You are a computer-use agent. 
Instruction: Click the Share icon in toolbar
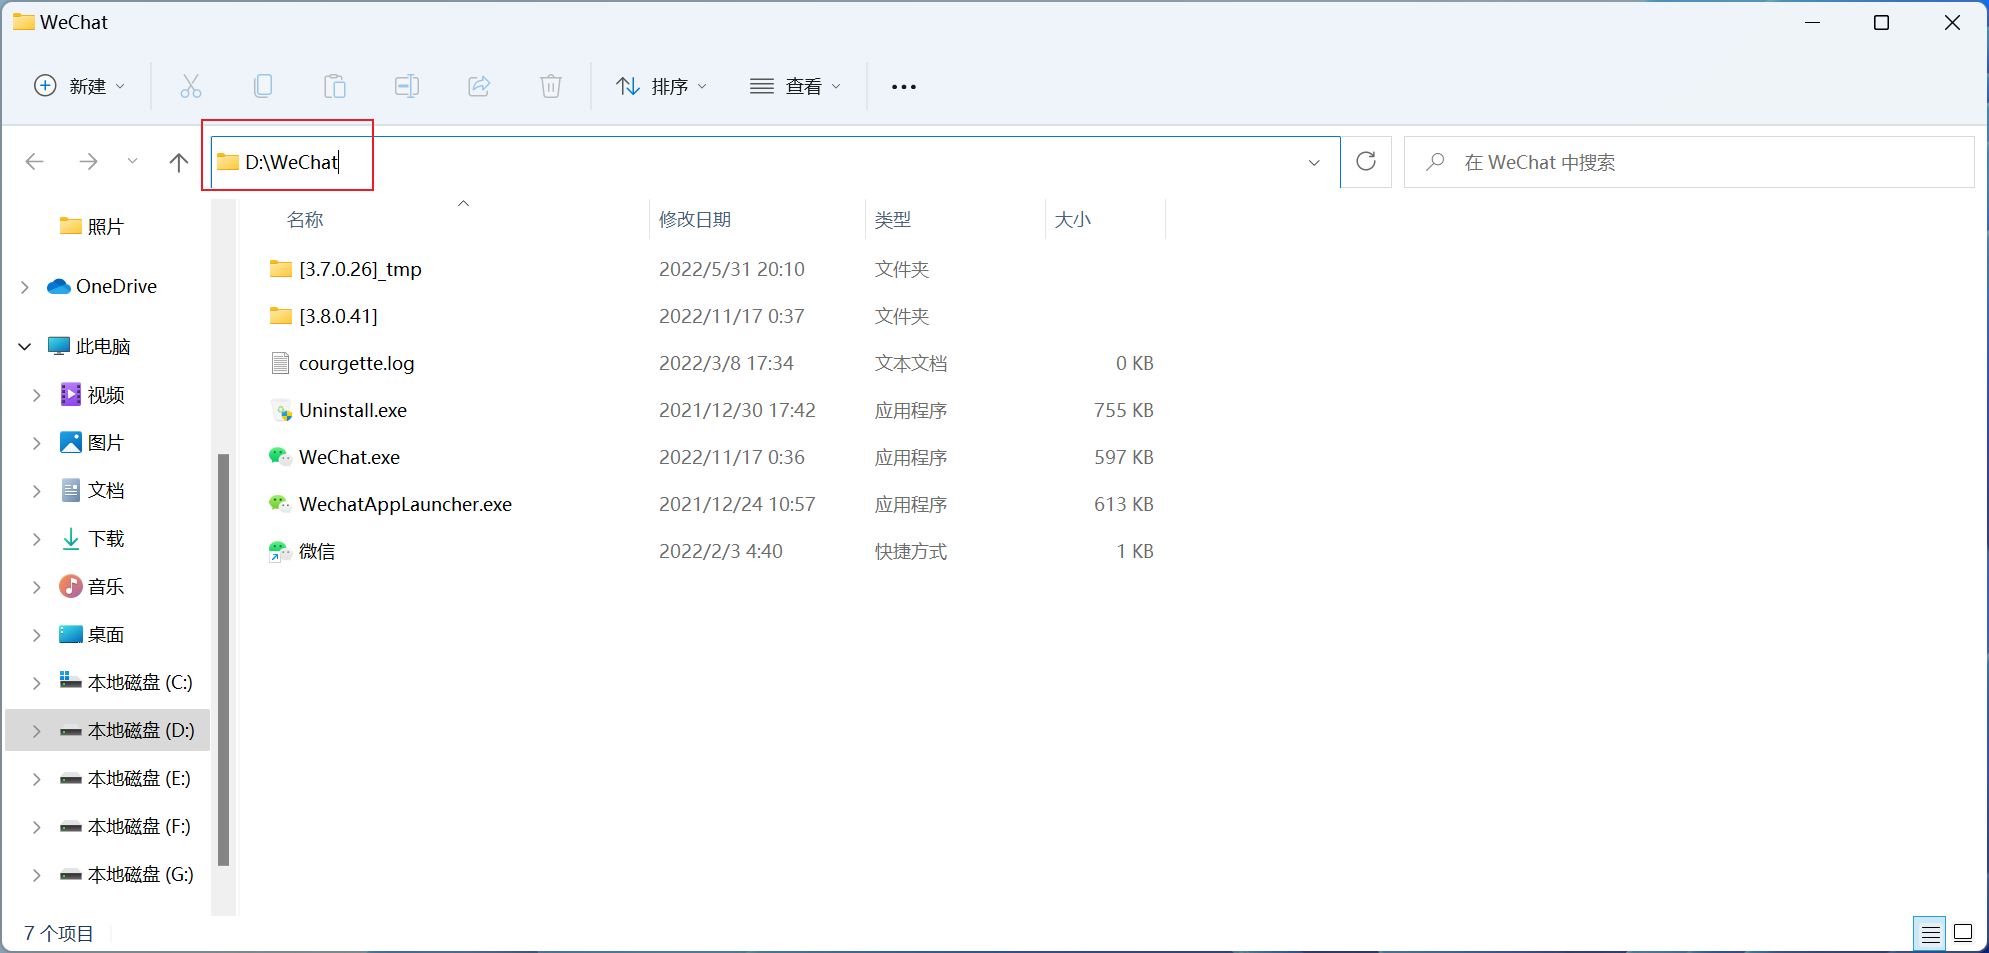coord(479,86)
